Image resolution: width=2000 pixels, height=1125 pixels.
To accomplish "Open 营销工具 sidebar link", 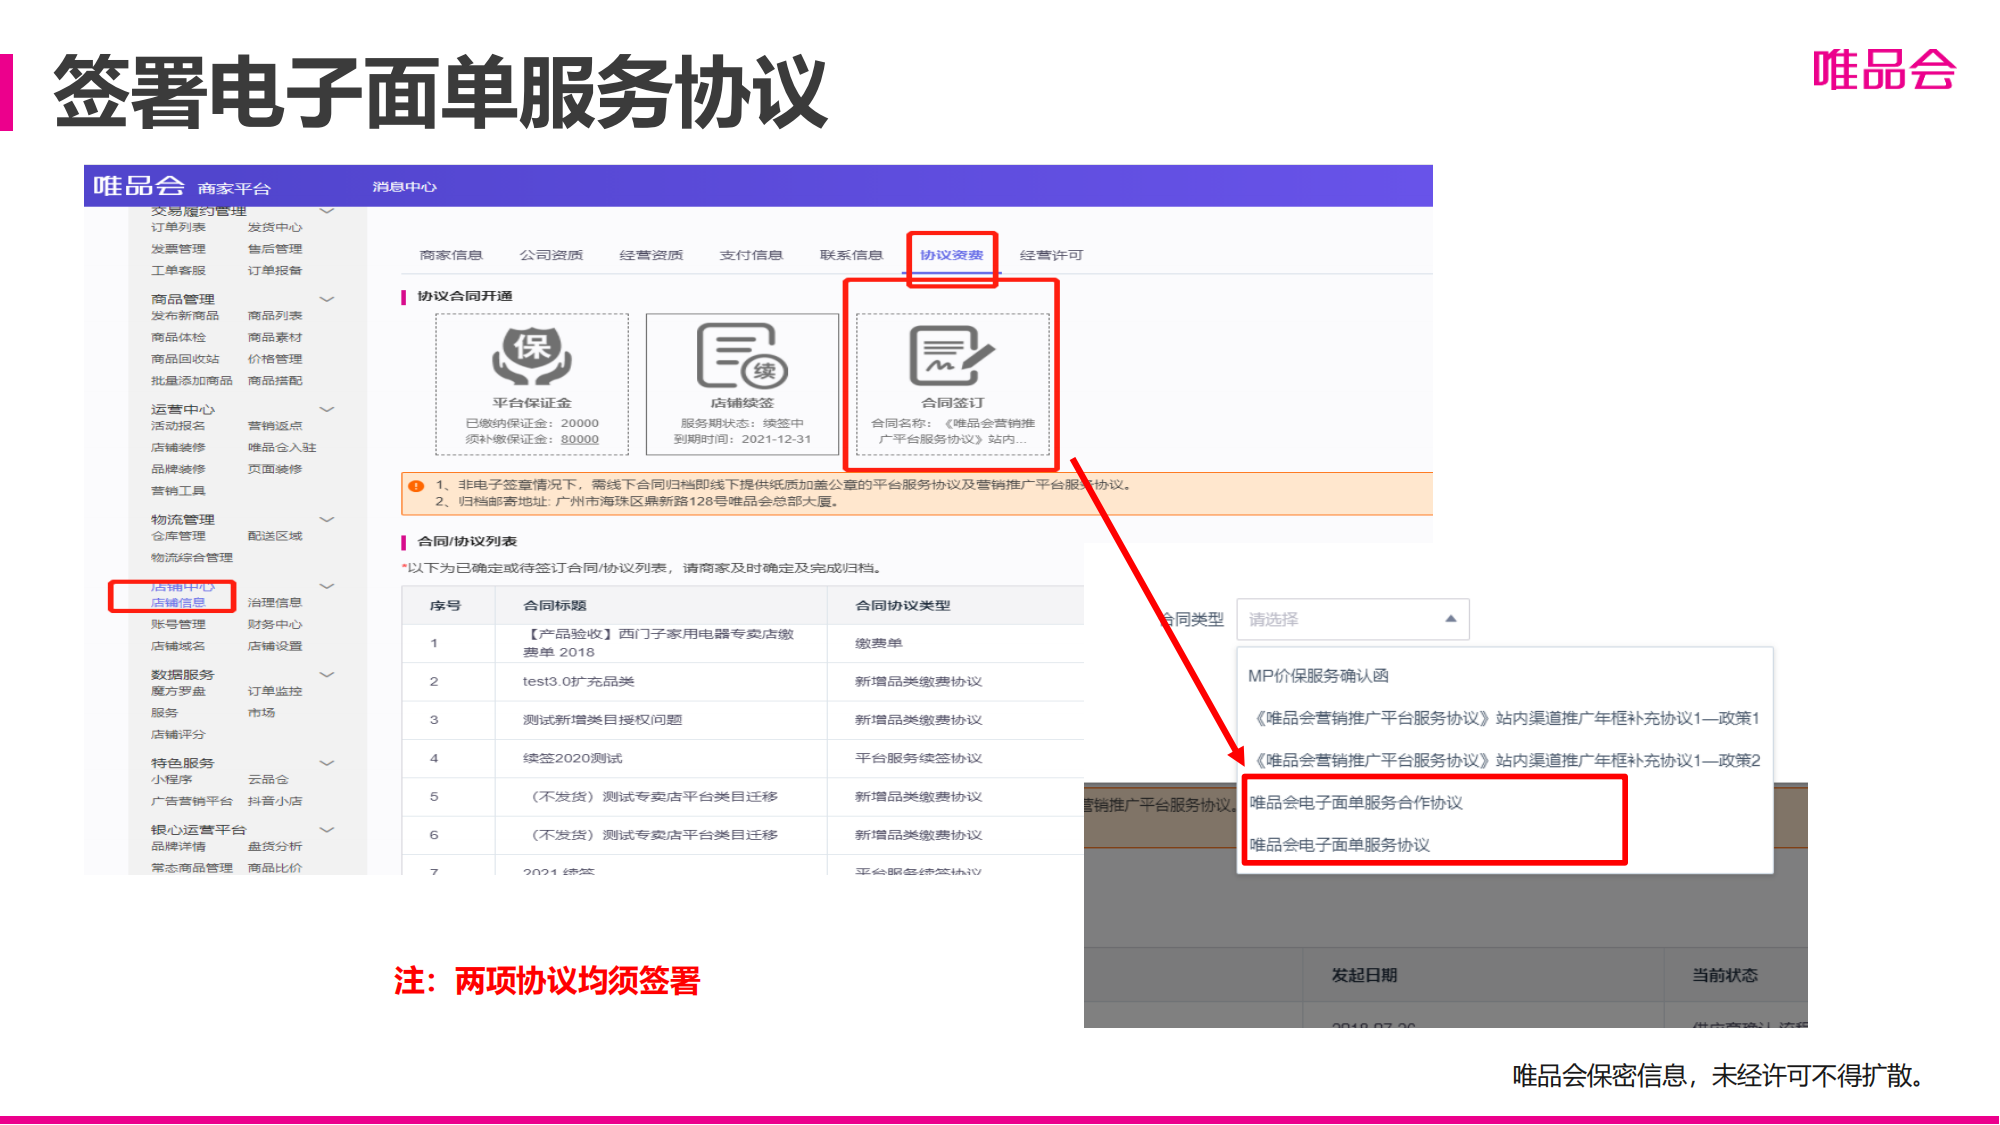I will 178,491.
